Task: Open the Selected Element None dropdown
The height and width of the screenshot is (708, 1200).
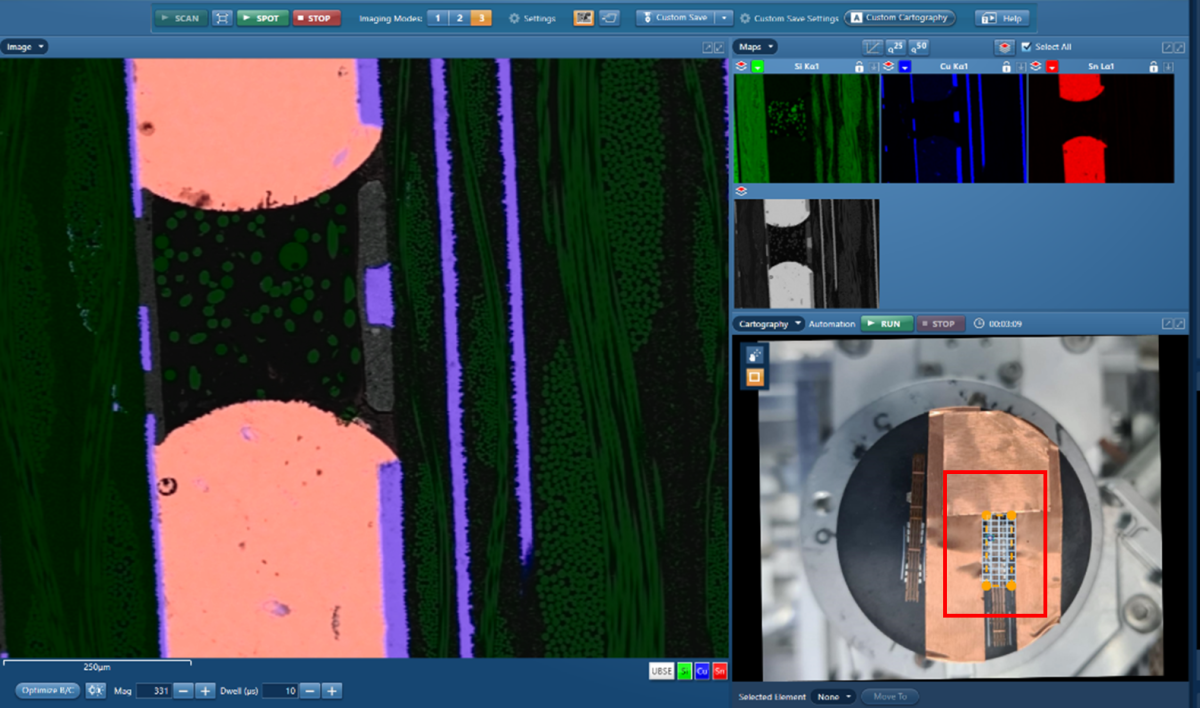Action: click(x=833, y=696)
